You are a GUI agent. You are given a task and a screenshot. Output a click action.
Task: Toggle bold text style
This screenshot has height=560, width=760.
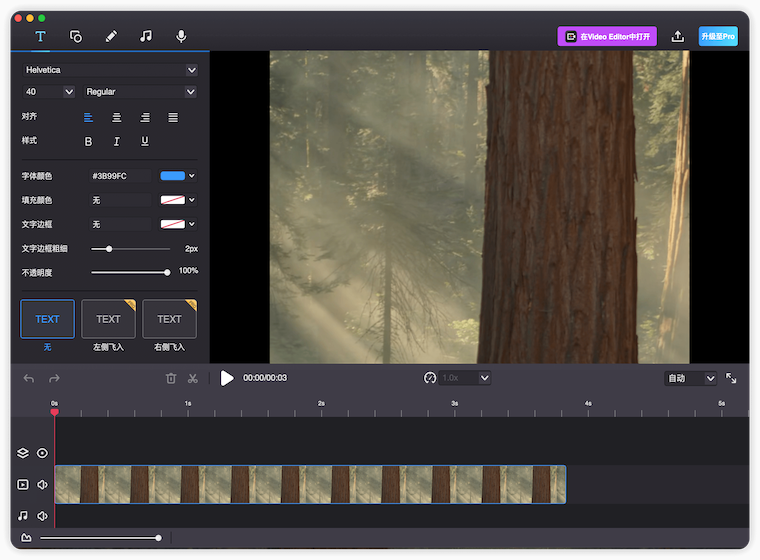click(x=88, y=142)
